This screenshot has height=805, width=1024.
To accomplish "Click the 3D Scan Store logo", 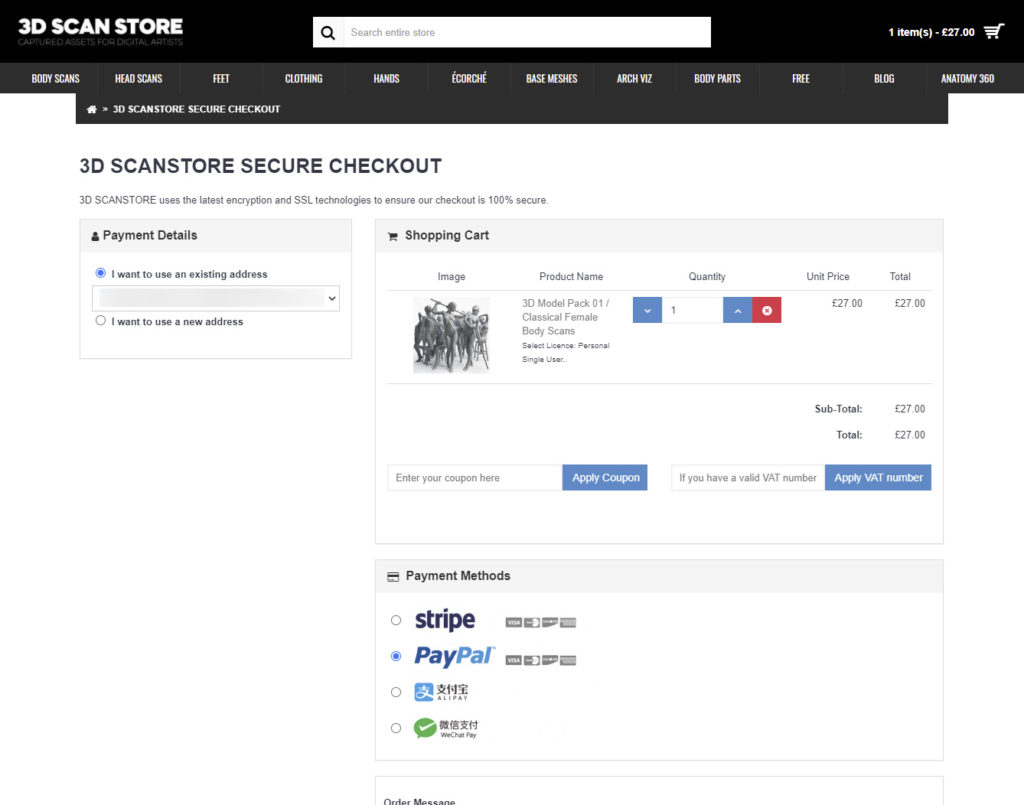I will [x=100, y=30].
